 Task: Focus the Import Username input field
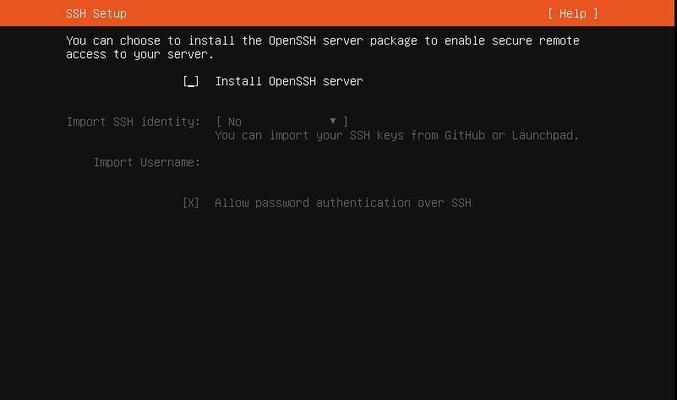tap(396, 162)
